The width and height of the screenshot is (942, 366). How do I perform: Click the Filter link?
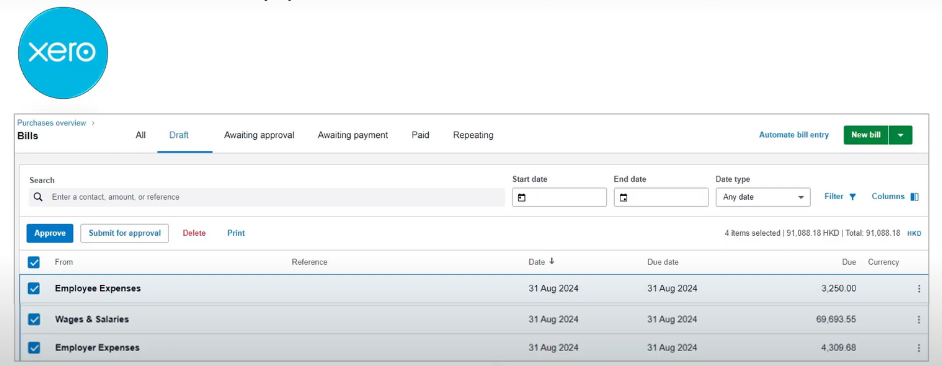point(834,197)
